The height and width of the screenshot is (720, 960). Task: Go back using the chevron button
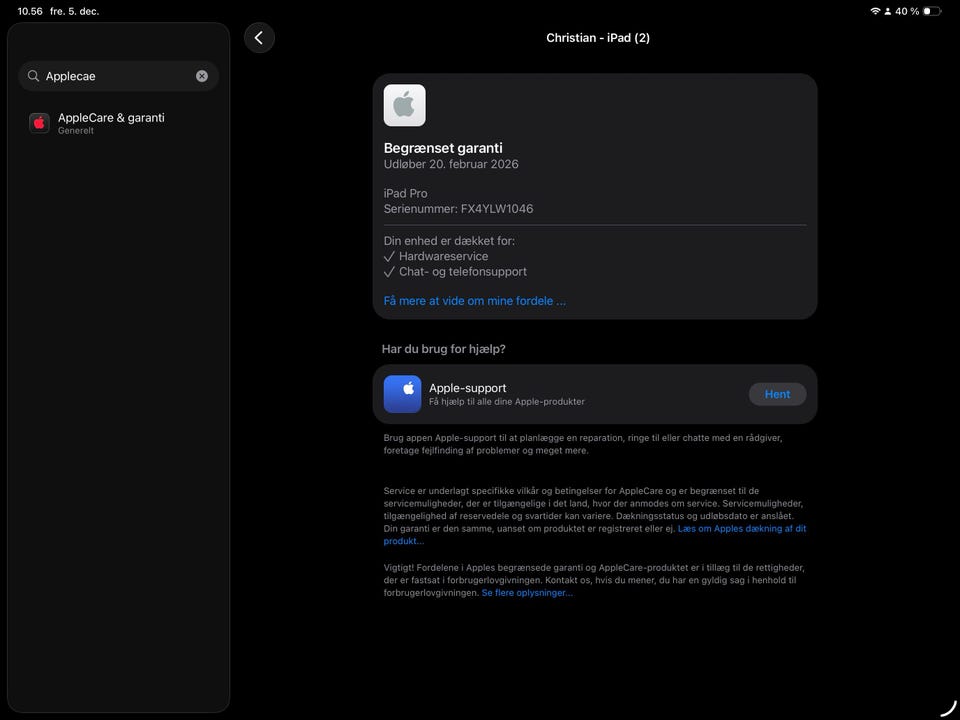coord(259,38)
